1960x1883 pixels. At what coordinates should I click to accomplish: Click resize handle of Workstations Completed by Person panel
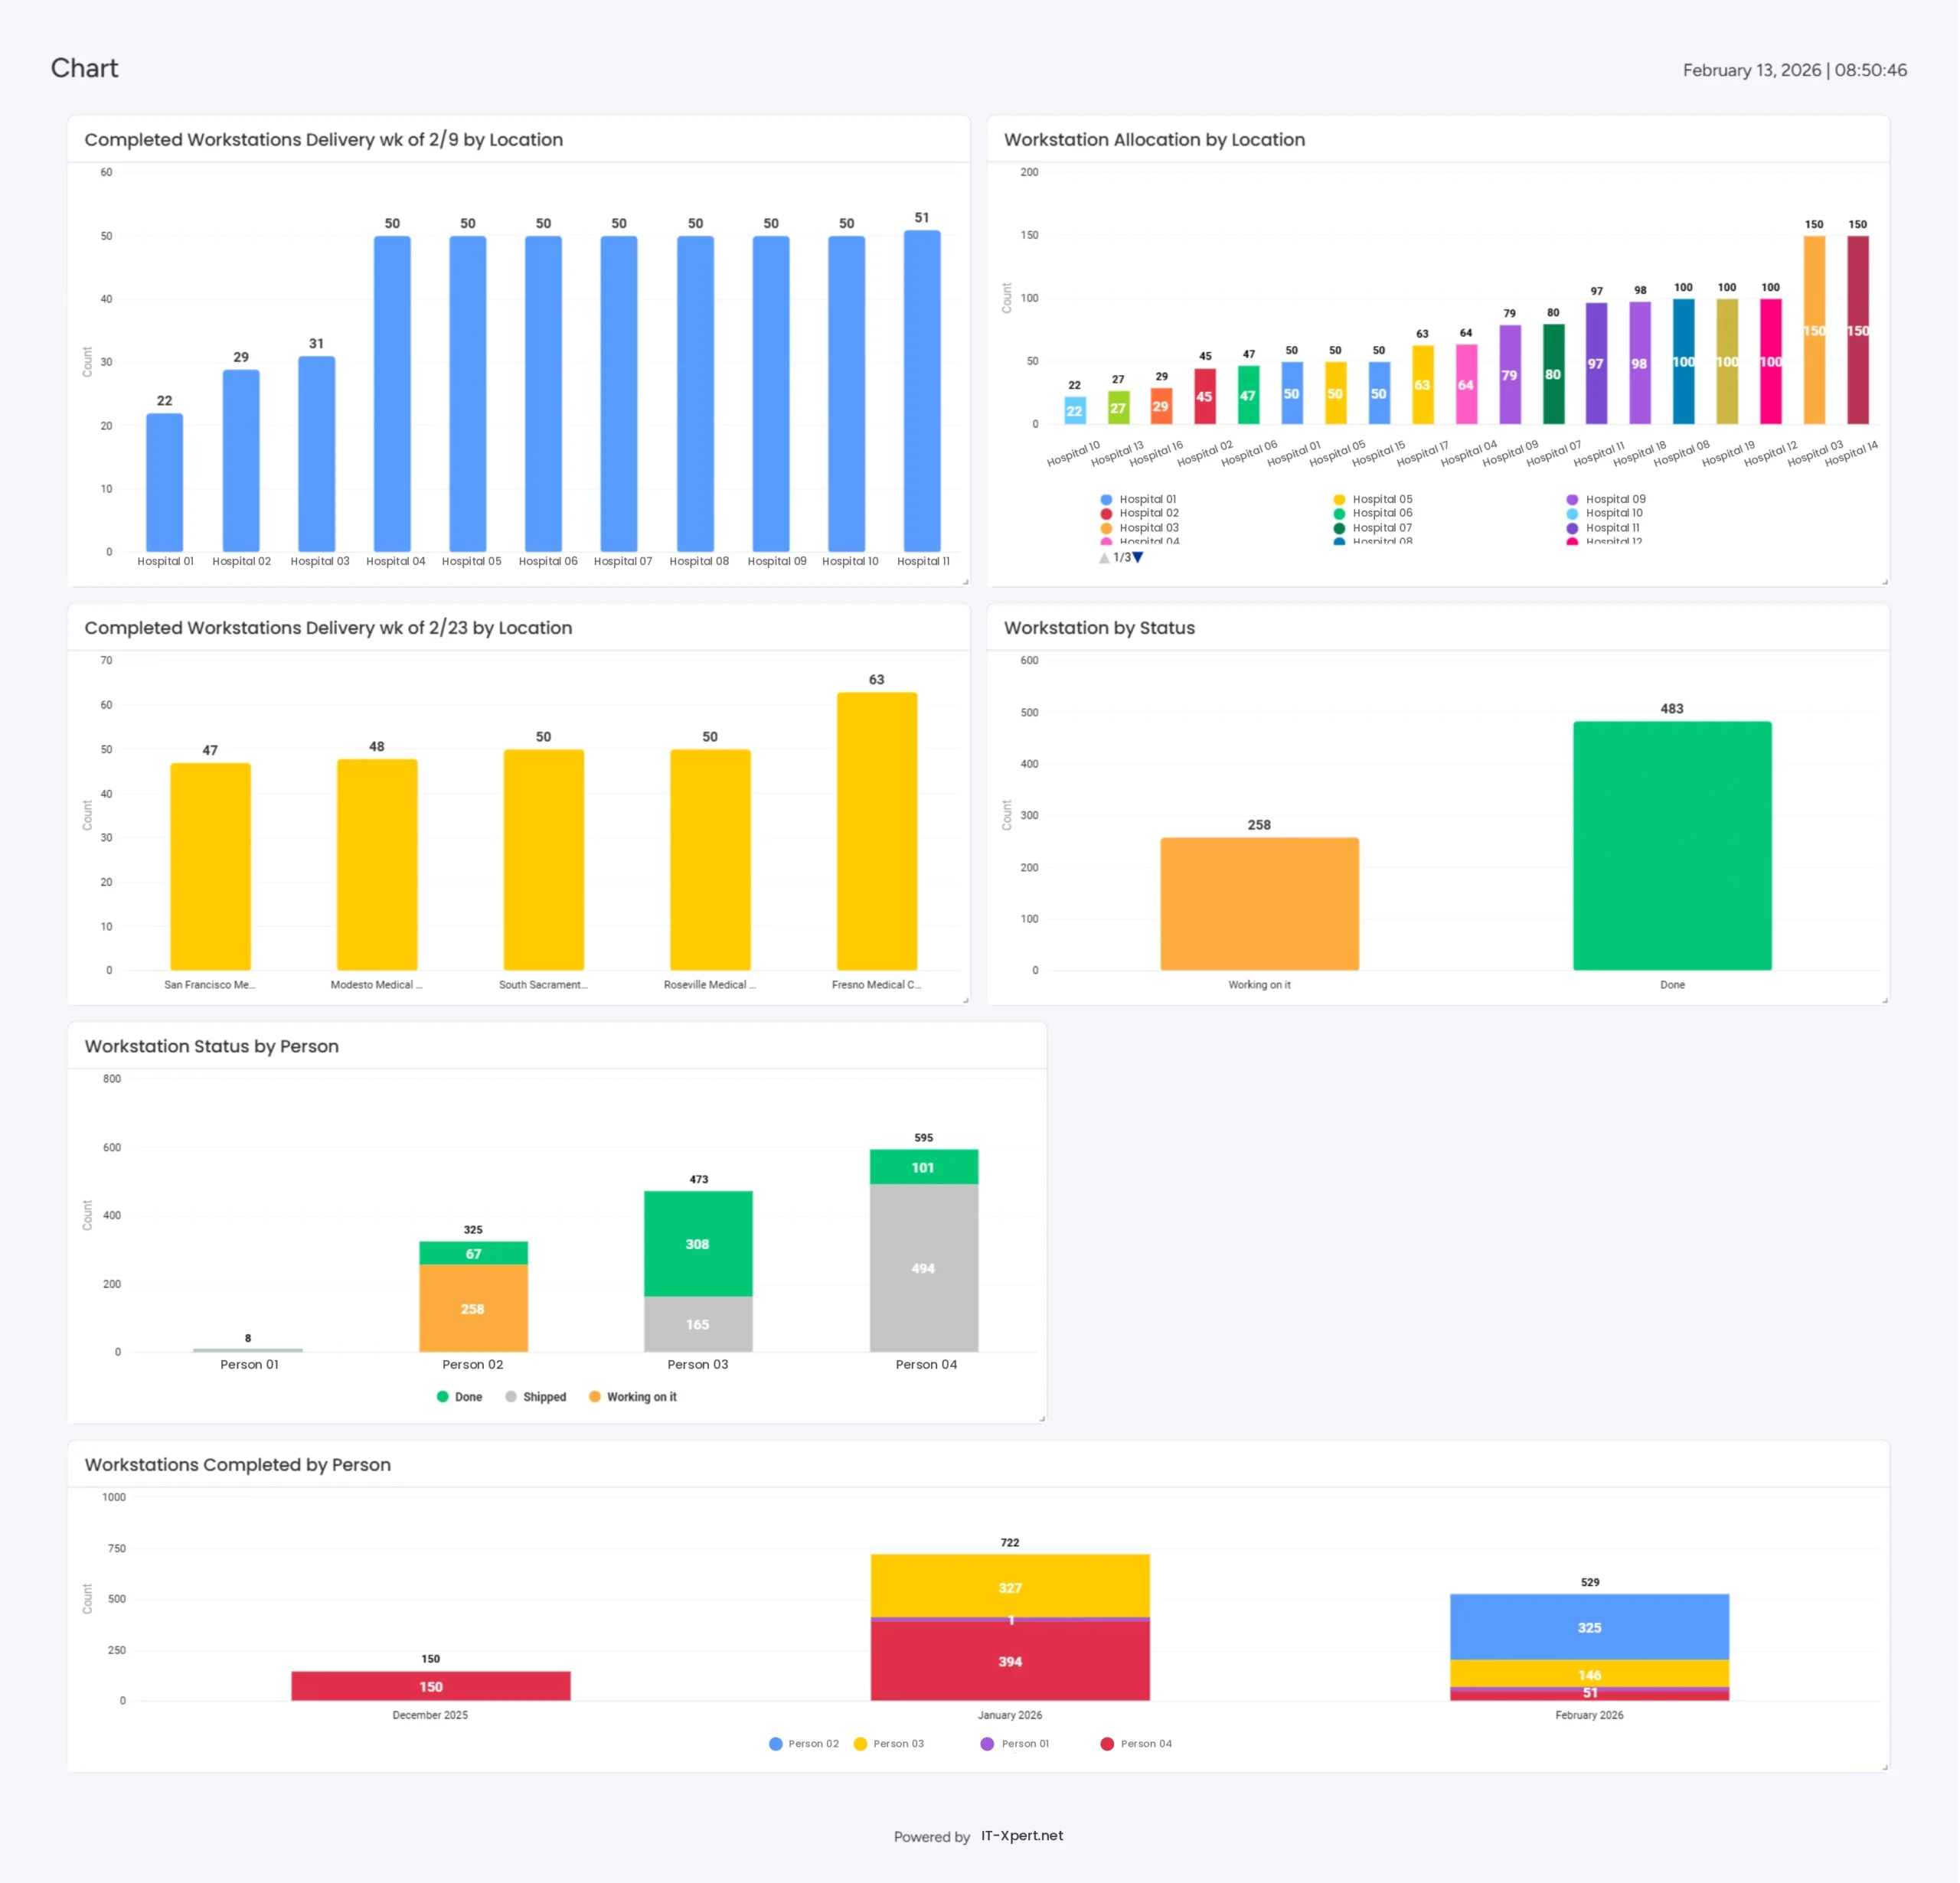pyautogui.click(x=1885, y=1768)
